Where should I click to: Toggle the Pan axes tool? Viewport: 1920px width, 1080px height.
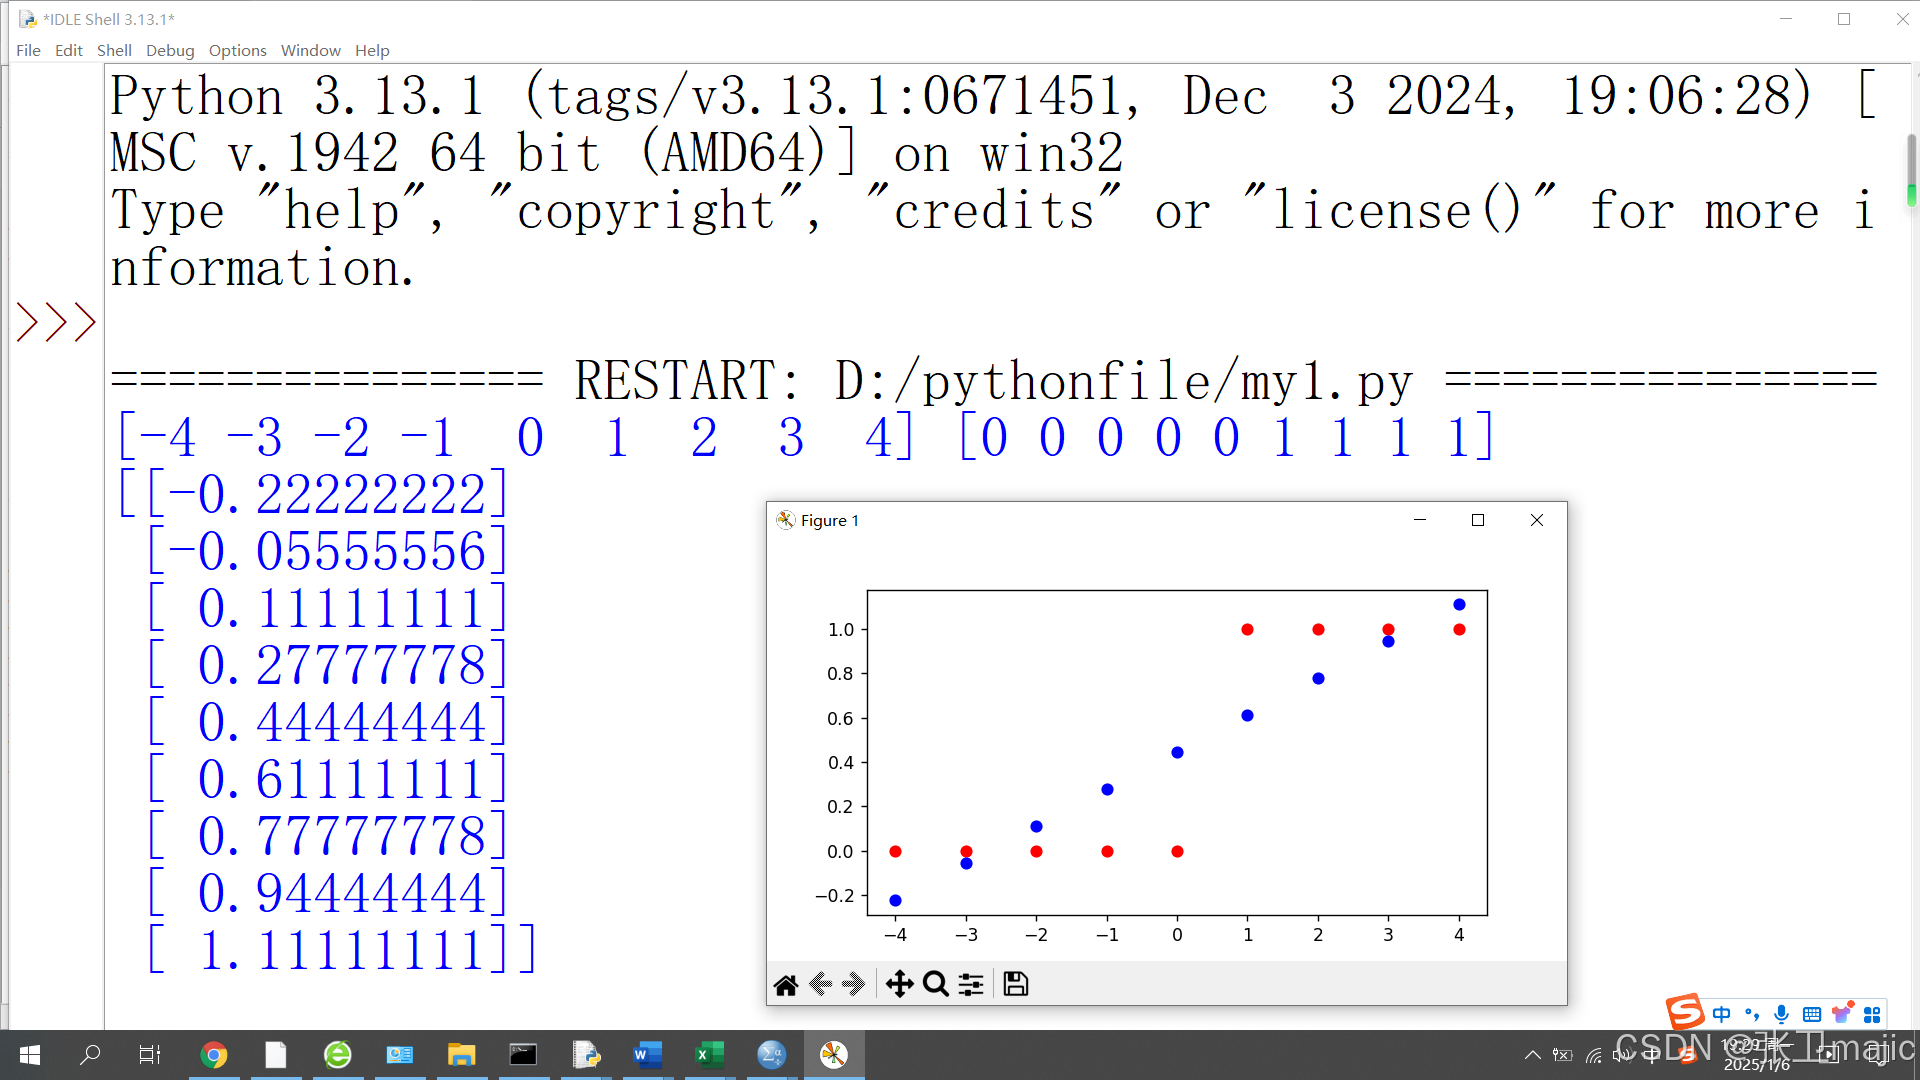[899, 985]
